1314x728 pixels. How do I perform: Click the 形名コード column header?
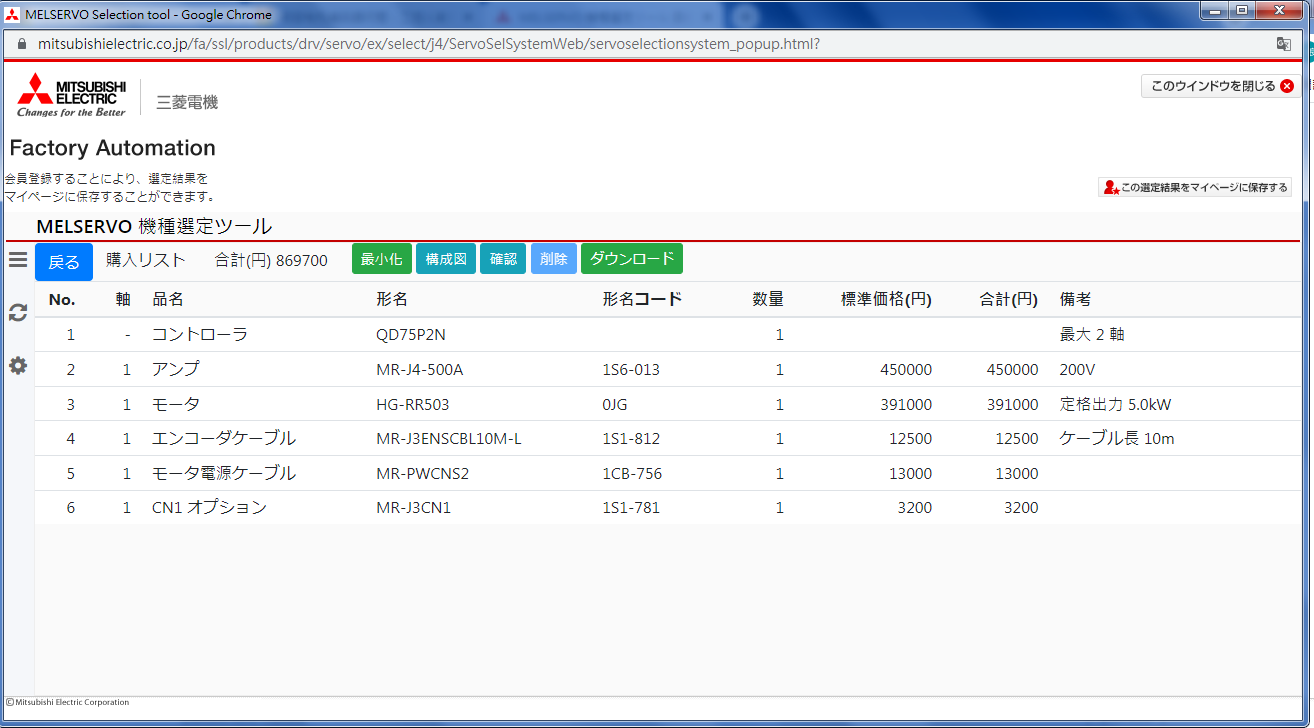(642, 299)
